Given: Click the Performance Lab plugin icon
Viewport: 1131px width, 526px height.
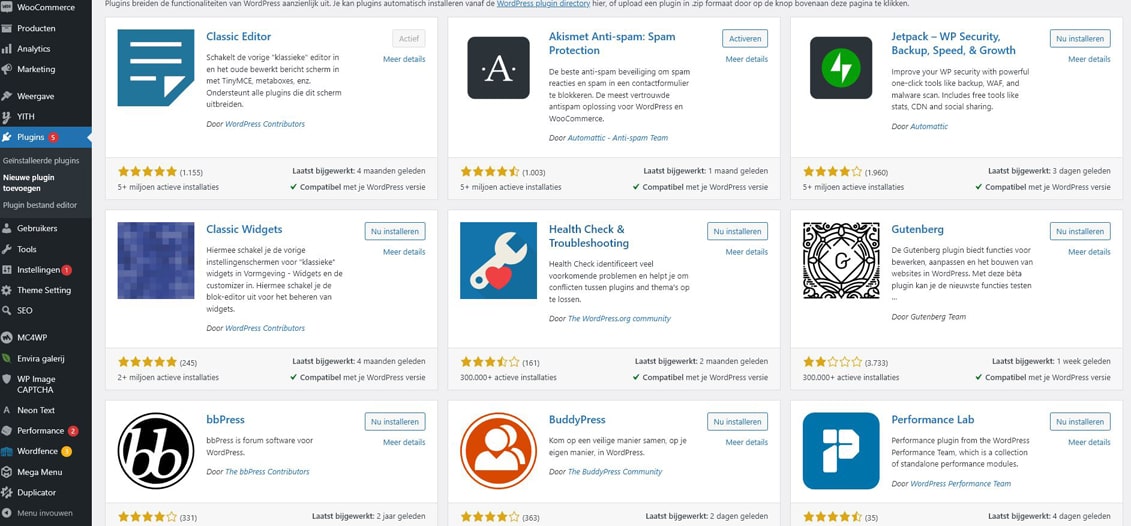Looking at the screenshot, I should (x=841, y=451).
